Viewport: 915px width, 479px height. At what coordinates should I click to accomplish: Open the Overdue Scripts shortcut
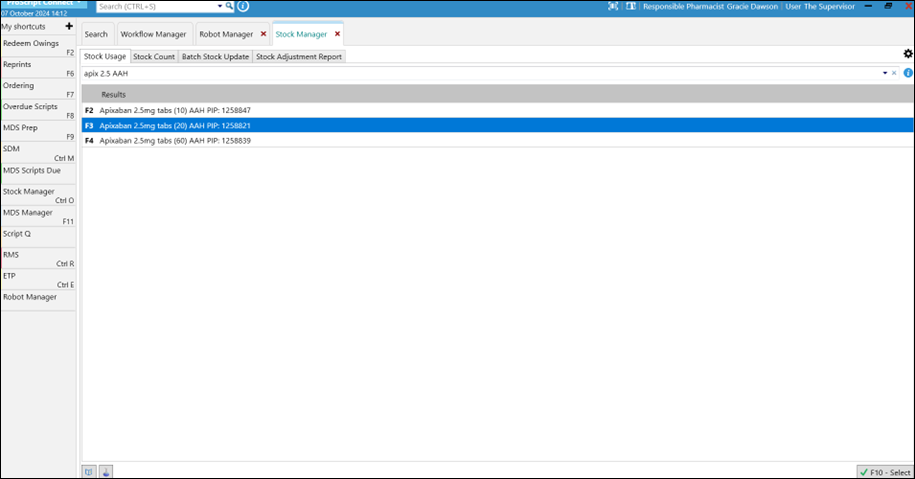pos(38,110)
